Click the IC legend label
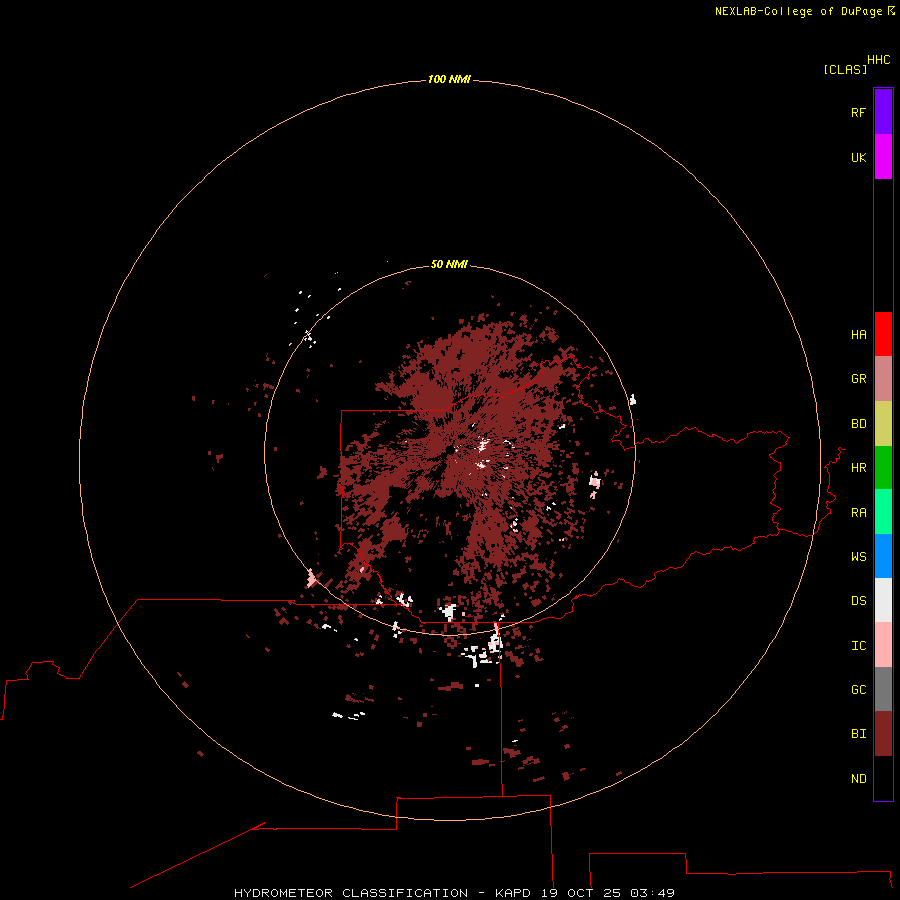This screenshot has height=900, width=900. coord(858,646)
